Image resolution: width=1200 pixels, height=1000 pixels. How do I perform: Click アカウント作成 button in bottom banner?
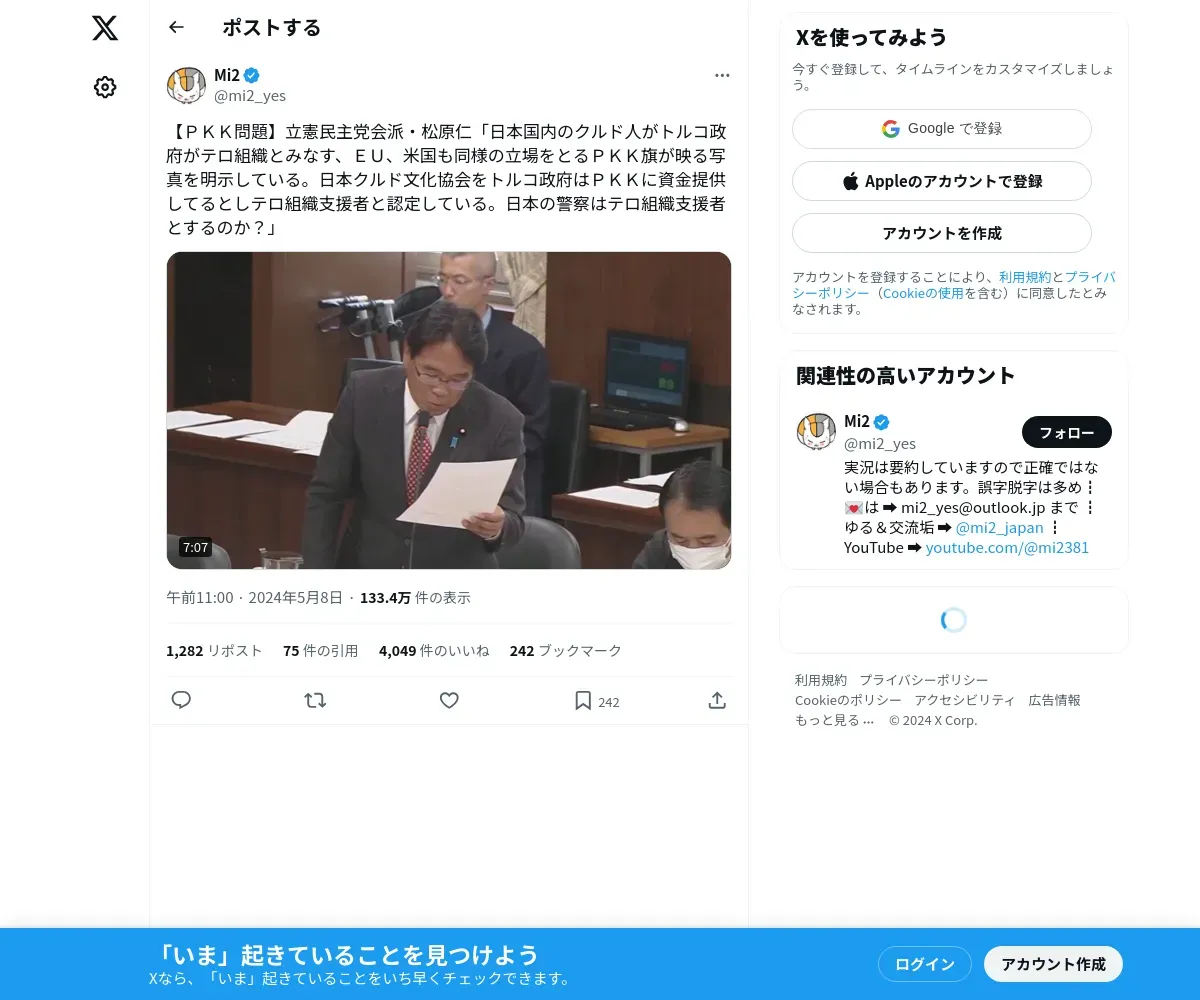click(1054, 964)
